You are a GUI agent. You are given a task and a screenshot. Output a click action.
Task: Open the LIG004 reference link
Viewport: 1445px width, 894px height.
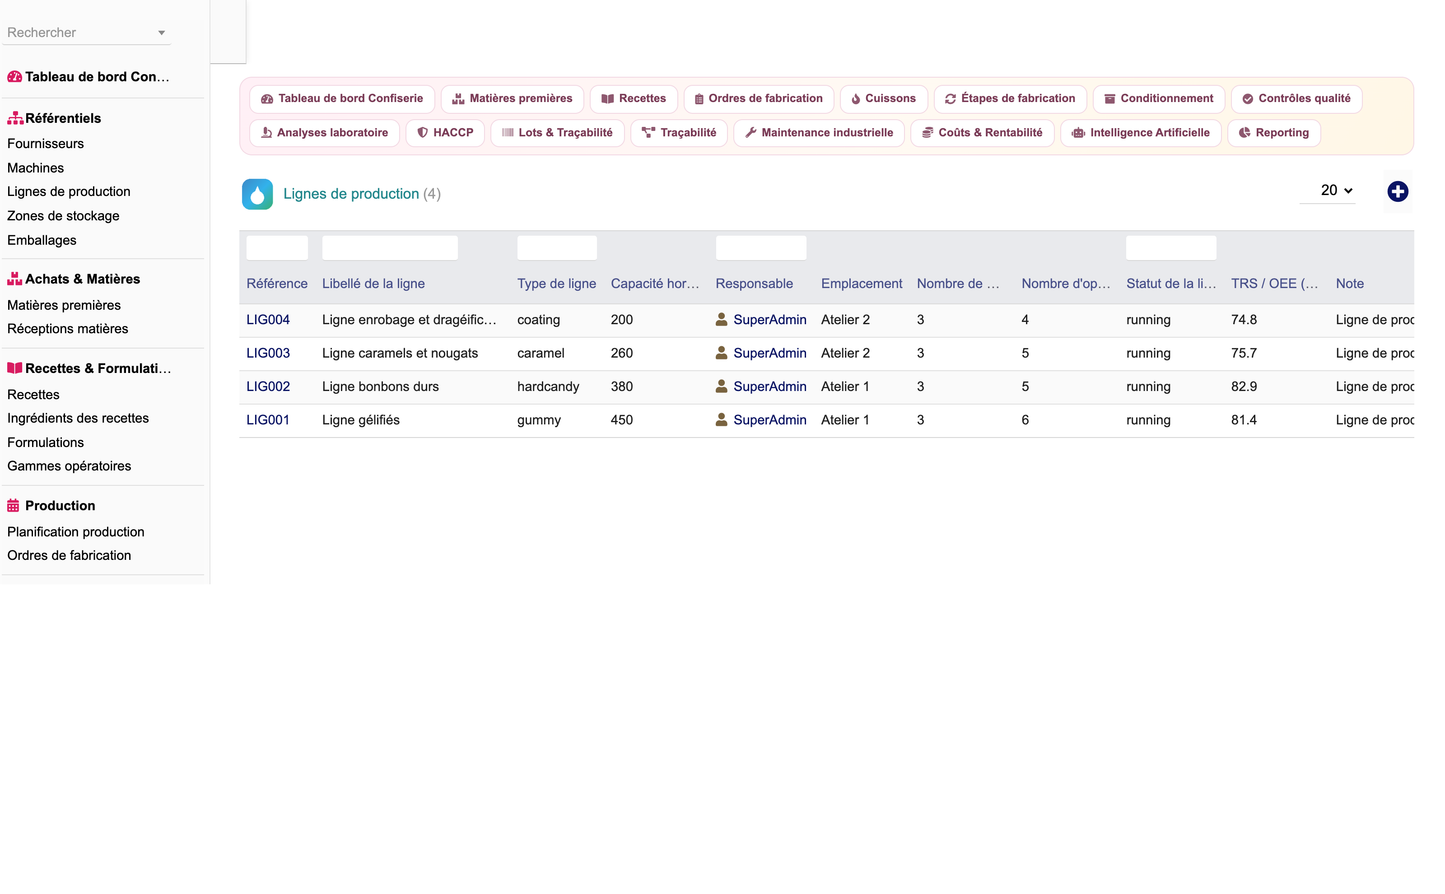[268, 320]
